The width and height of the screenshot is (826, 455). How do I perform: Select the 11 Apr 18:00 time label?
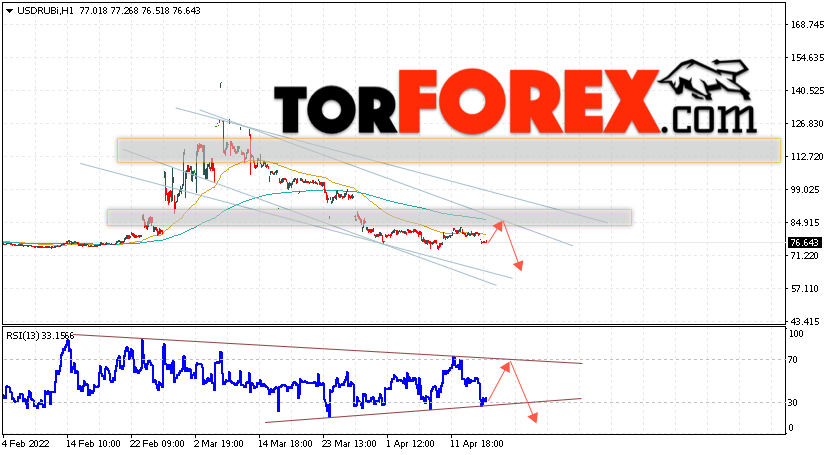click(x=476, y=444)
